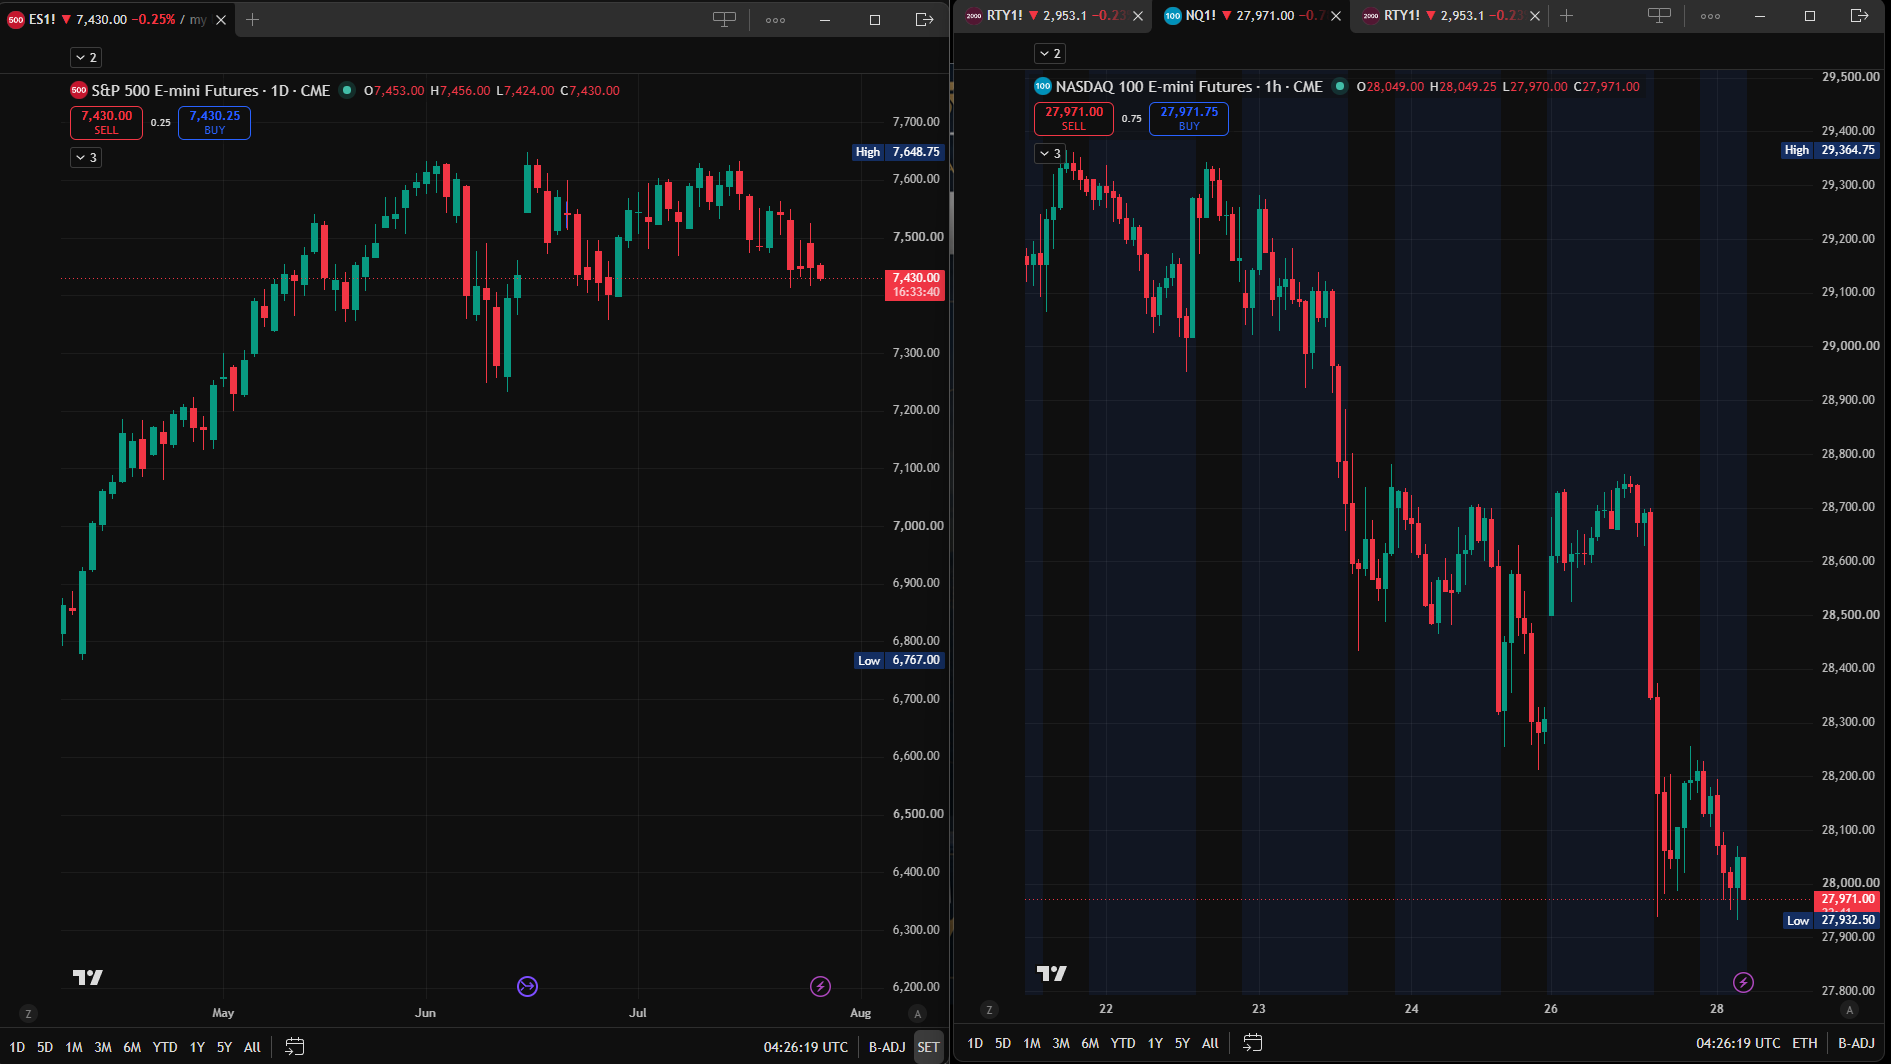Click the current price 7,430.00 axis label
This screenshot has height=1064, width=1891.
pos(915,285)
